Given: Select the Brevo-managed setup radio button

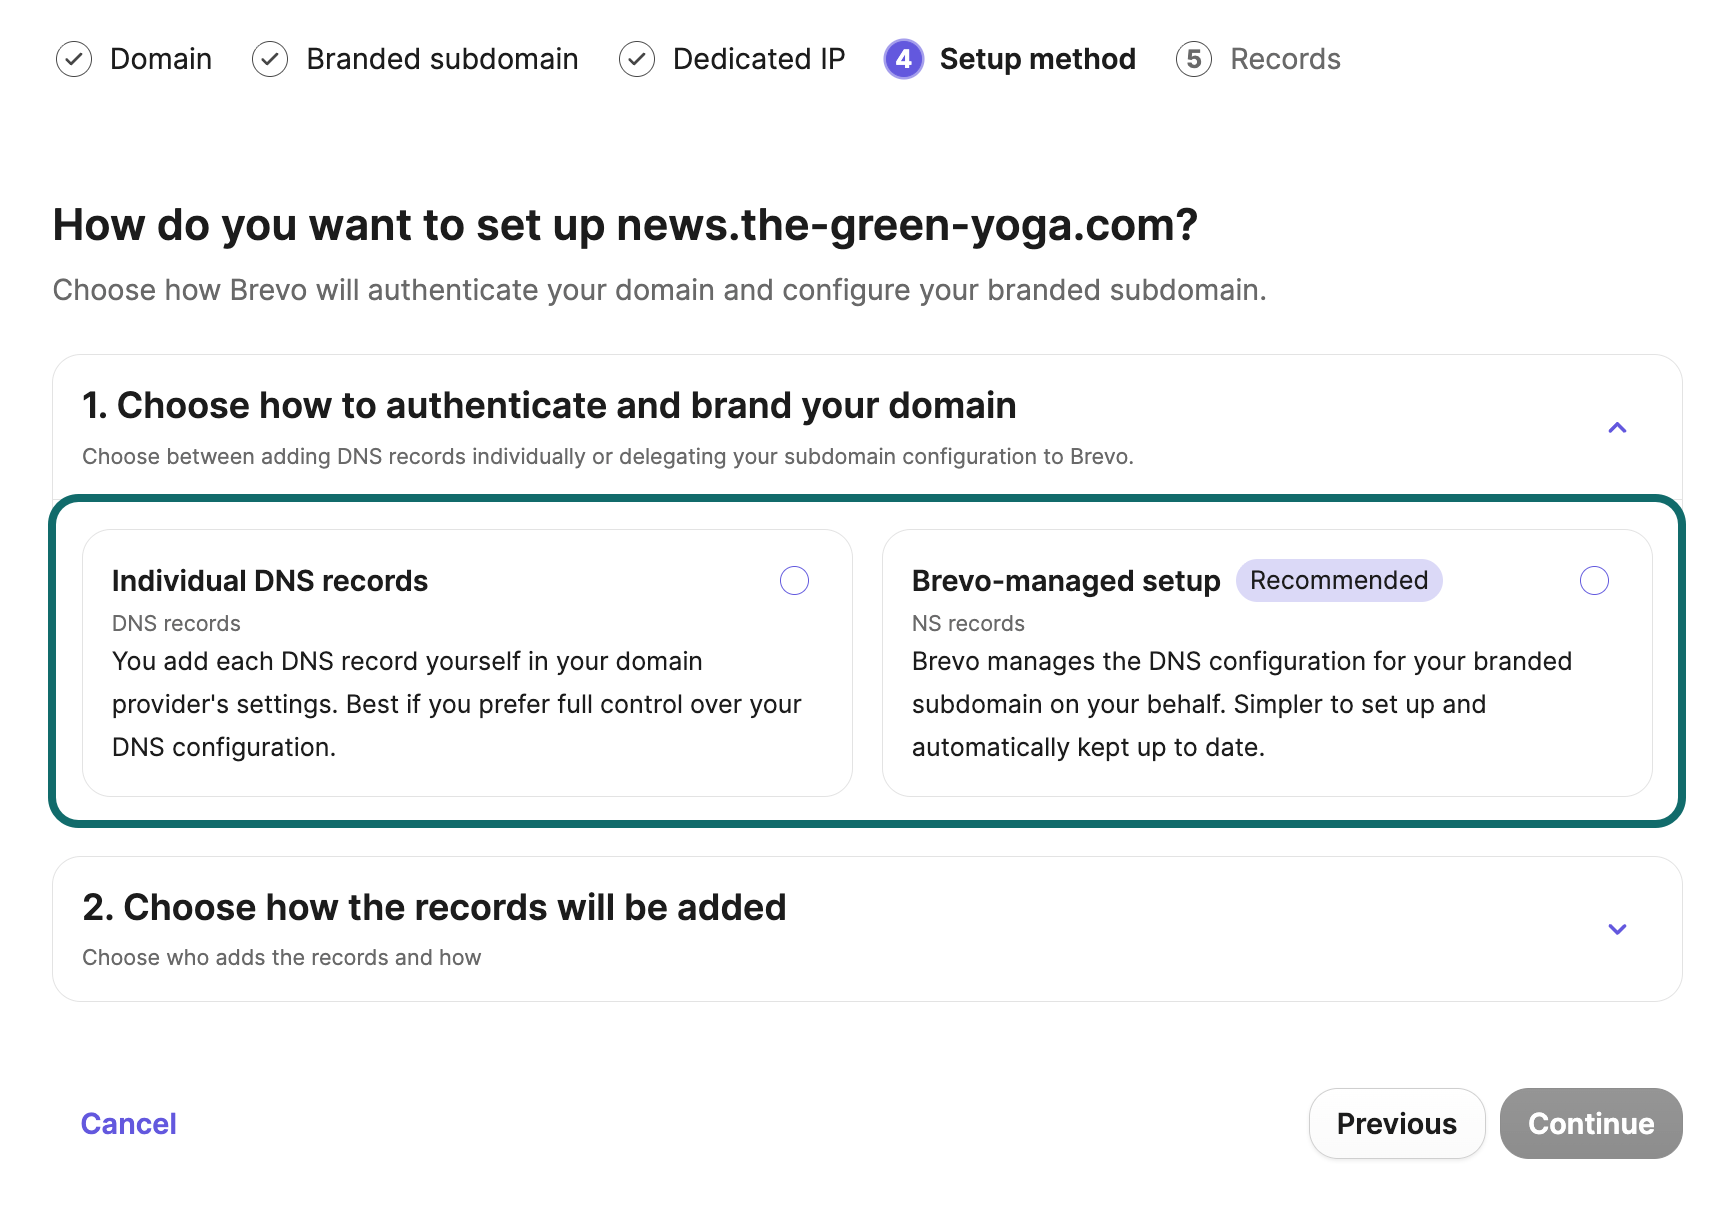Looking at the screenshot, I should [x=1594, y=580].
